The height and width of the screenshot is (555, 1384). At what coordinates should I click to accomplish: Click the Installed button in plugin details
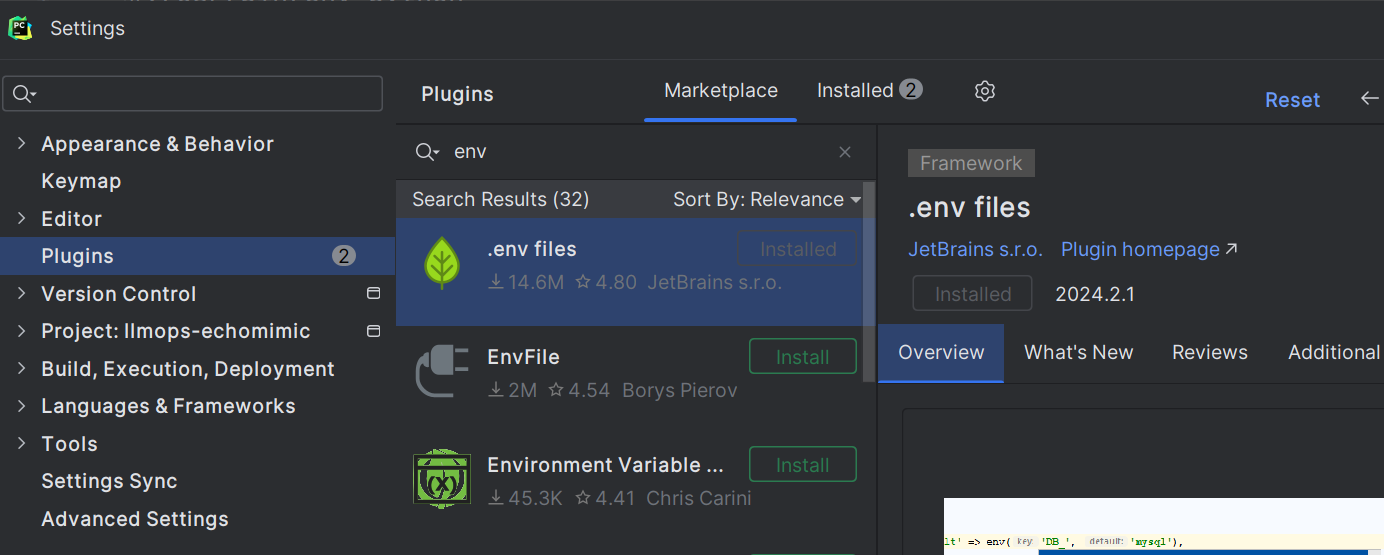pos(973,294)
